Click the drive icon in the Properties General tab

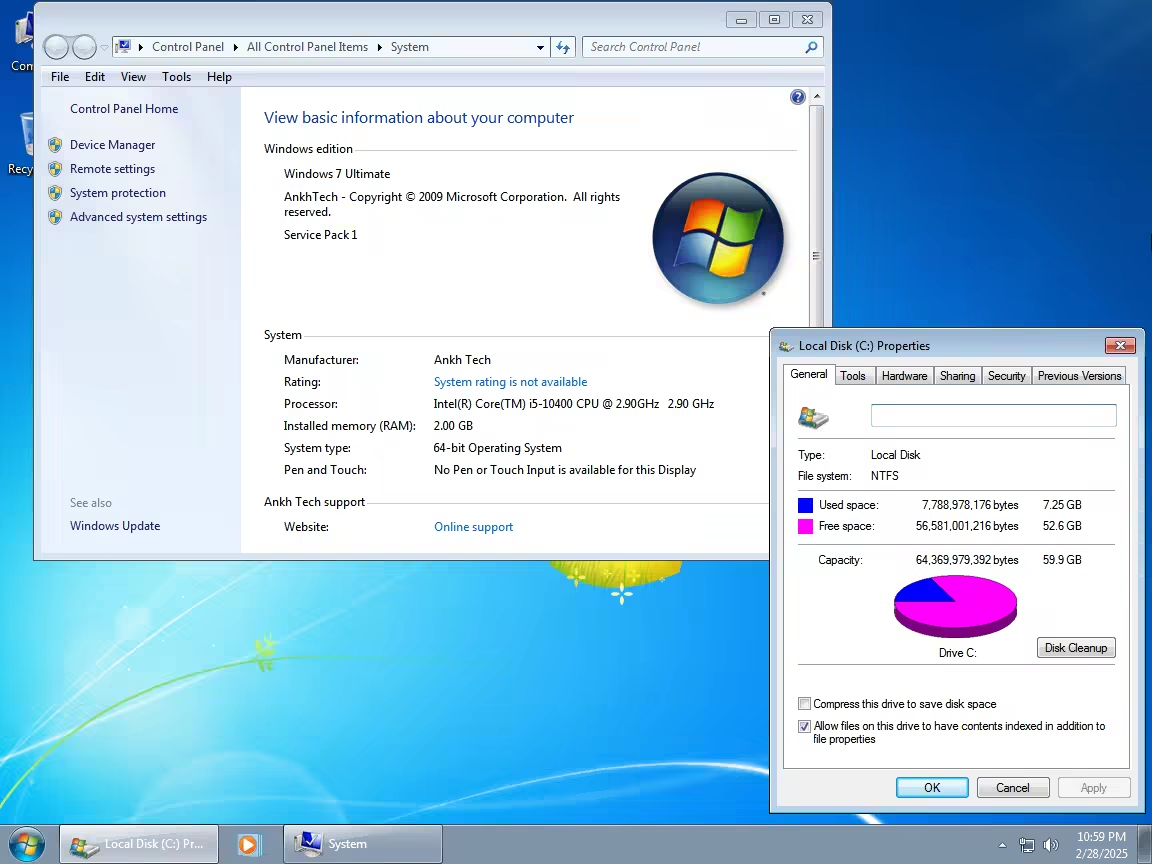(813, 417)
